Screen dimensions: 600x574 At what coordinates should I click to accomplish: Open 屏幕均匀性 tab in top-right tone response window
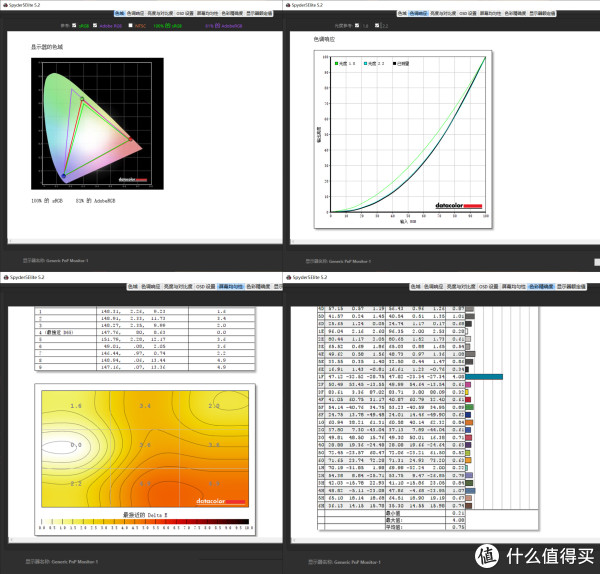click(490, 13)
